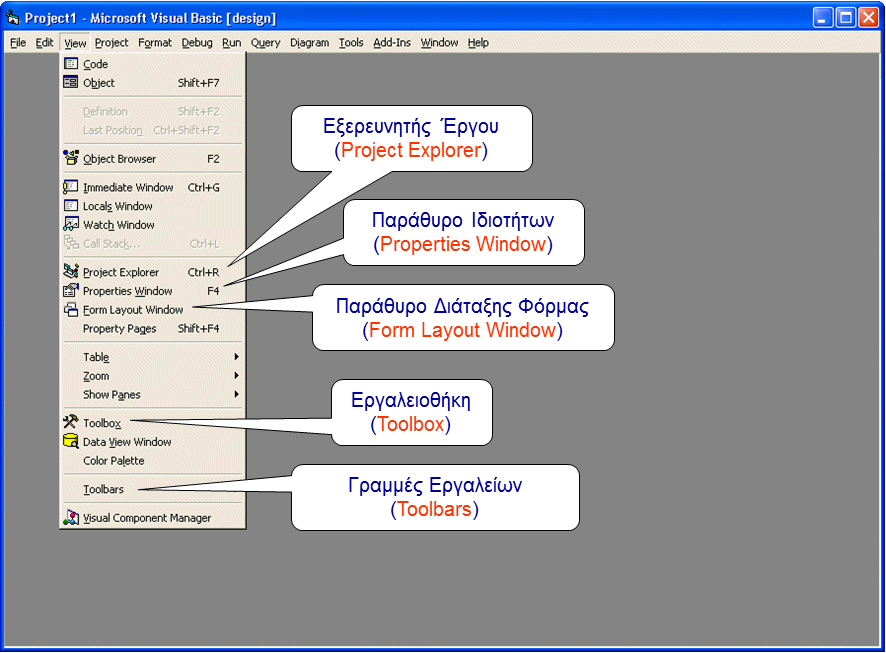This screenshot has height=653, width=886.
Task: Minimize the Visual Basic window
Action: (822, 18)
